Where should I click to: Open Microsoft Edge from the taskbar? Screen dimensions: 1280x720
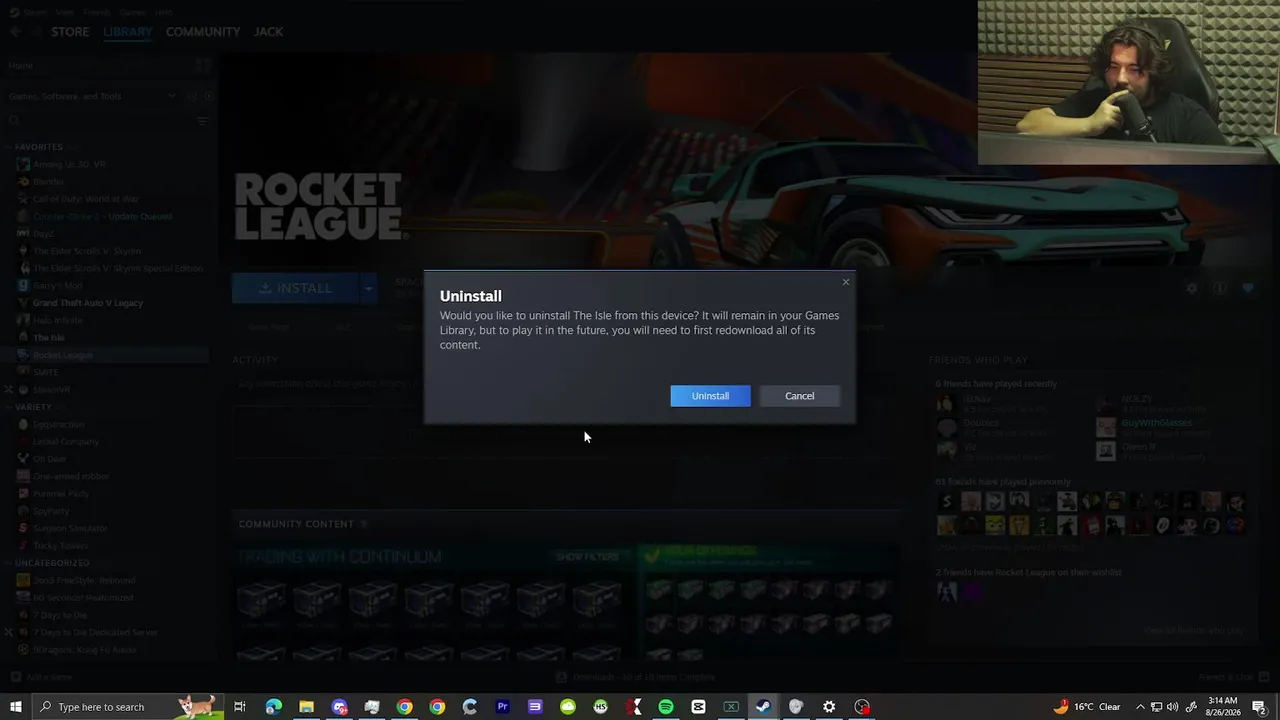tap(273, 707)
